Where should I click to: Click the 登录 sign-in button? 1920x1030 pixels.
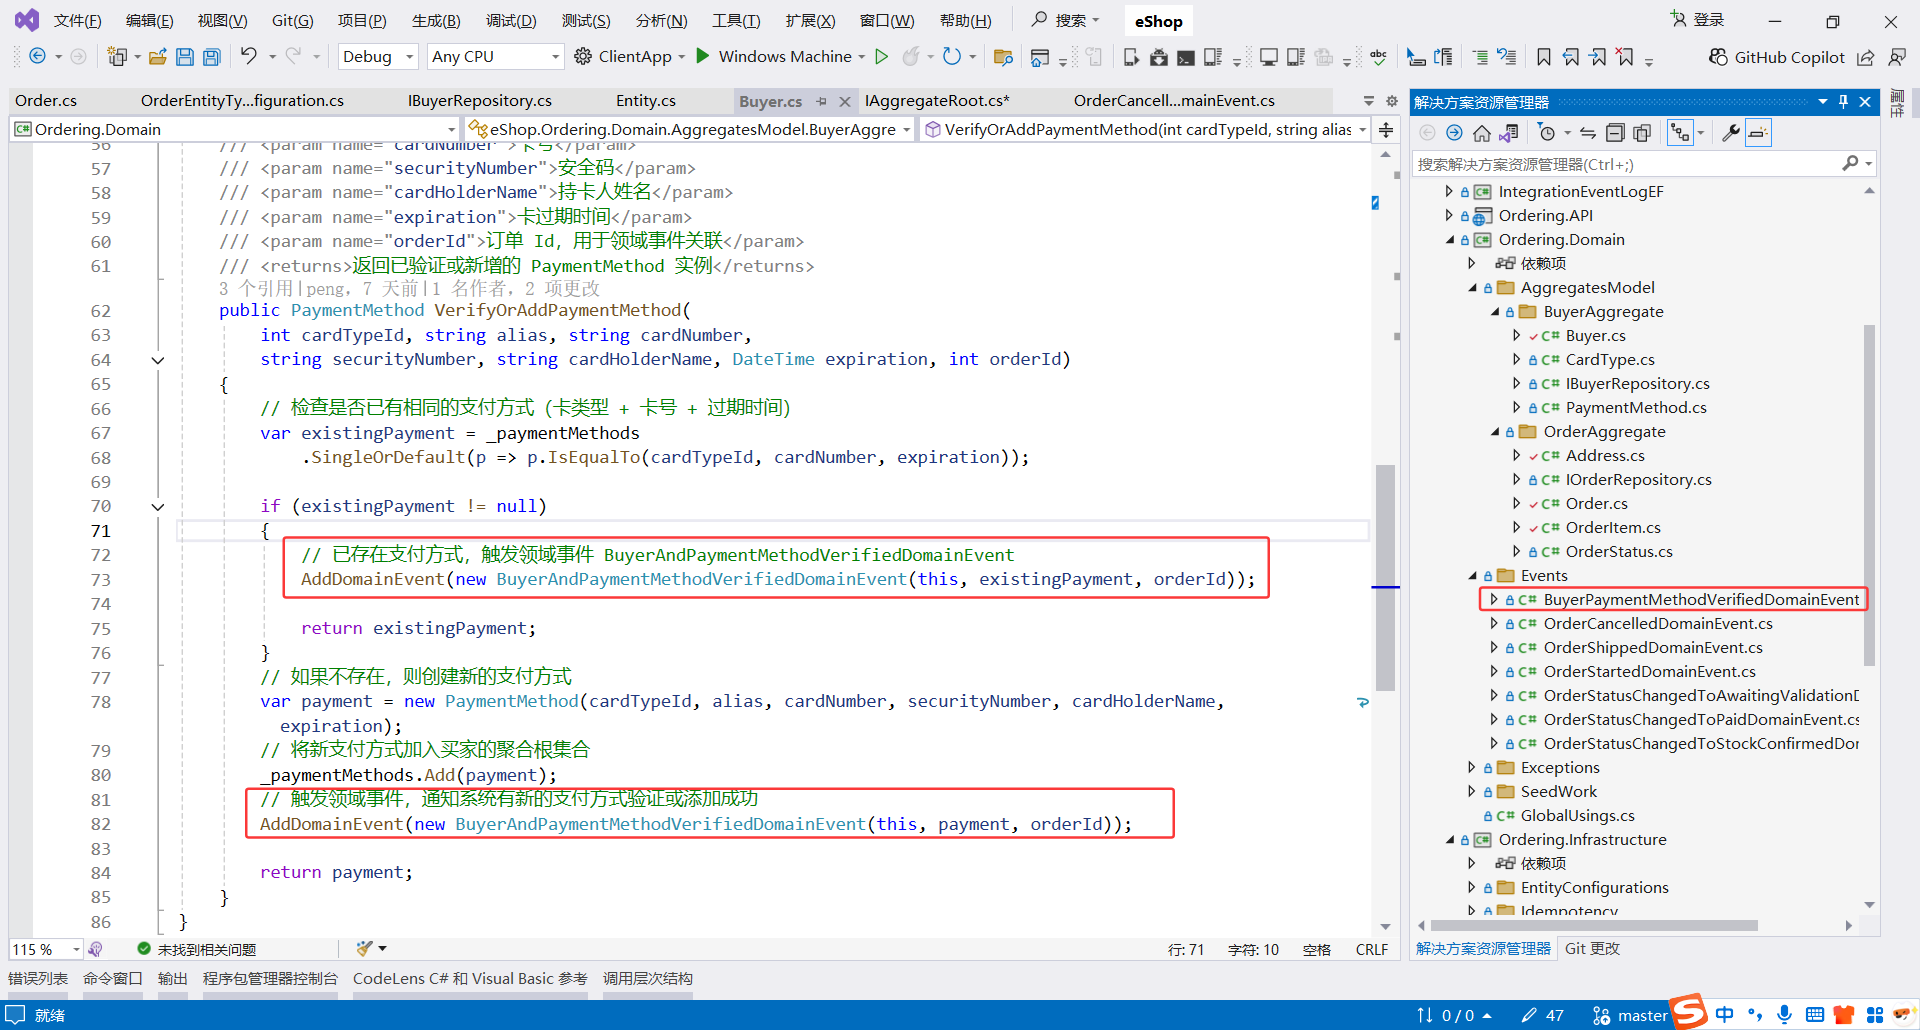tap(1698, 20)
